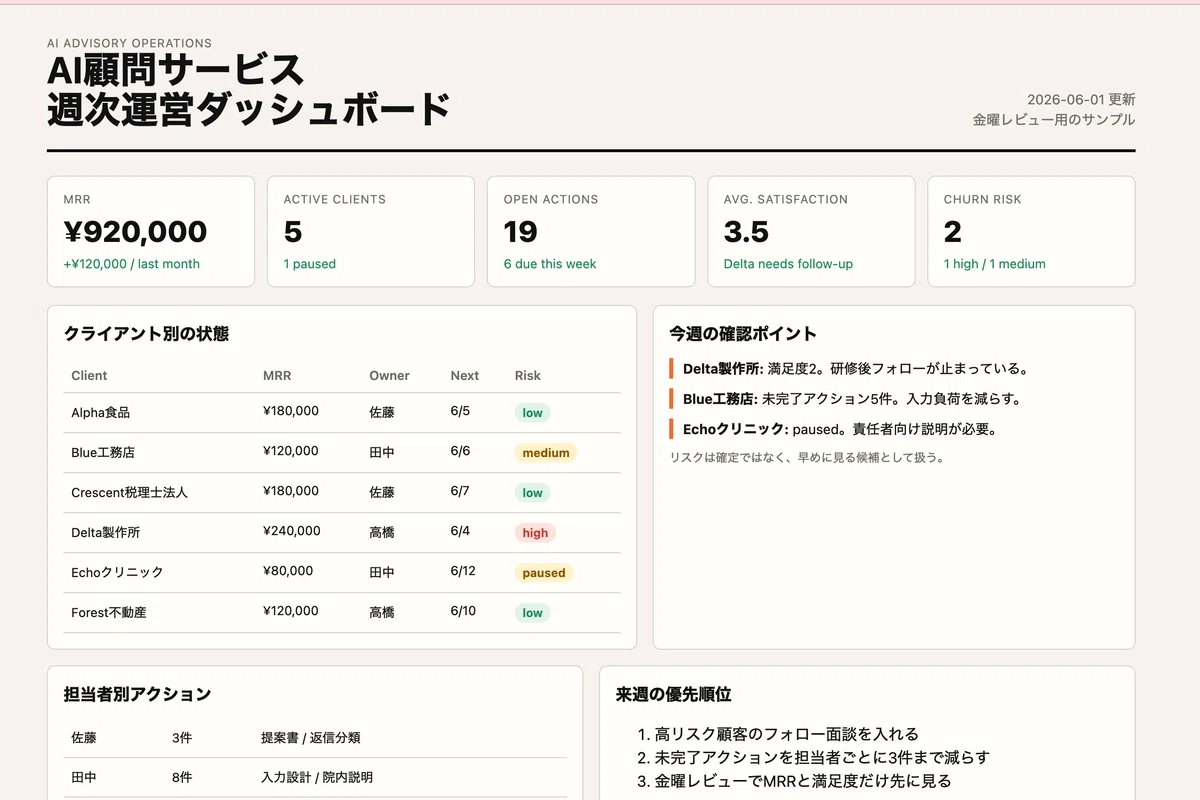
Task: Select the "1 paused" note under Active Clients
Action: click(x=309, y=264)
